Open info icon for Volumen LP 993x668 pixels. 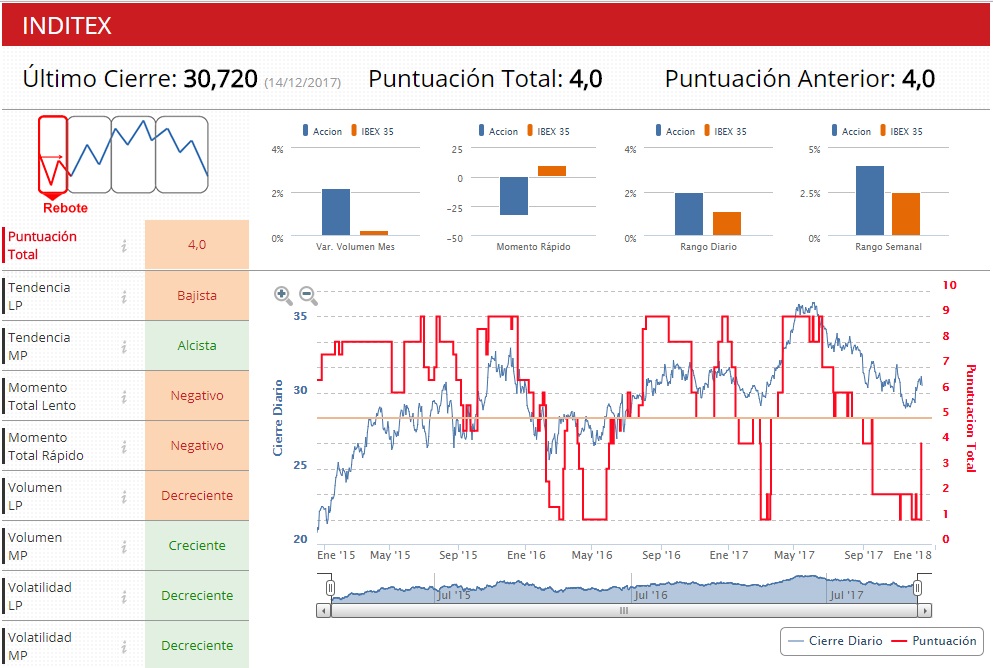click(124, 496)
